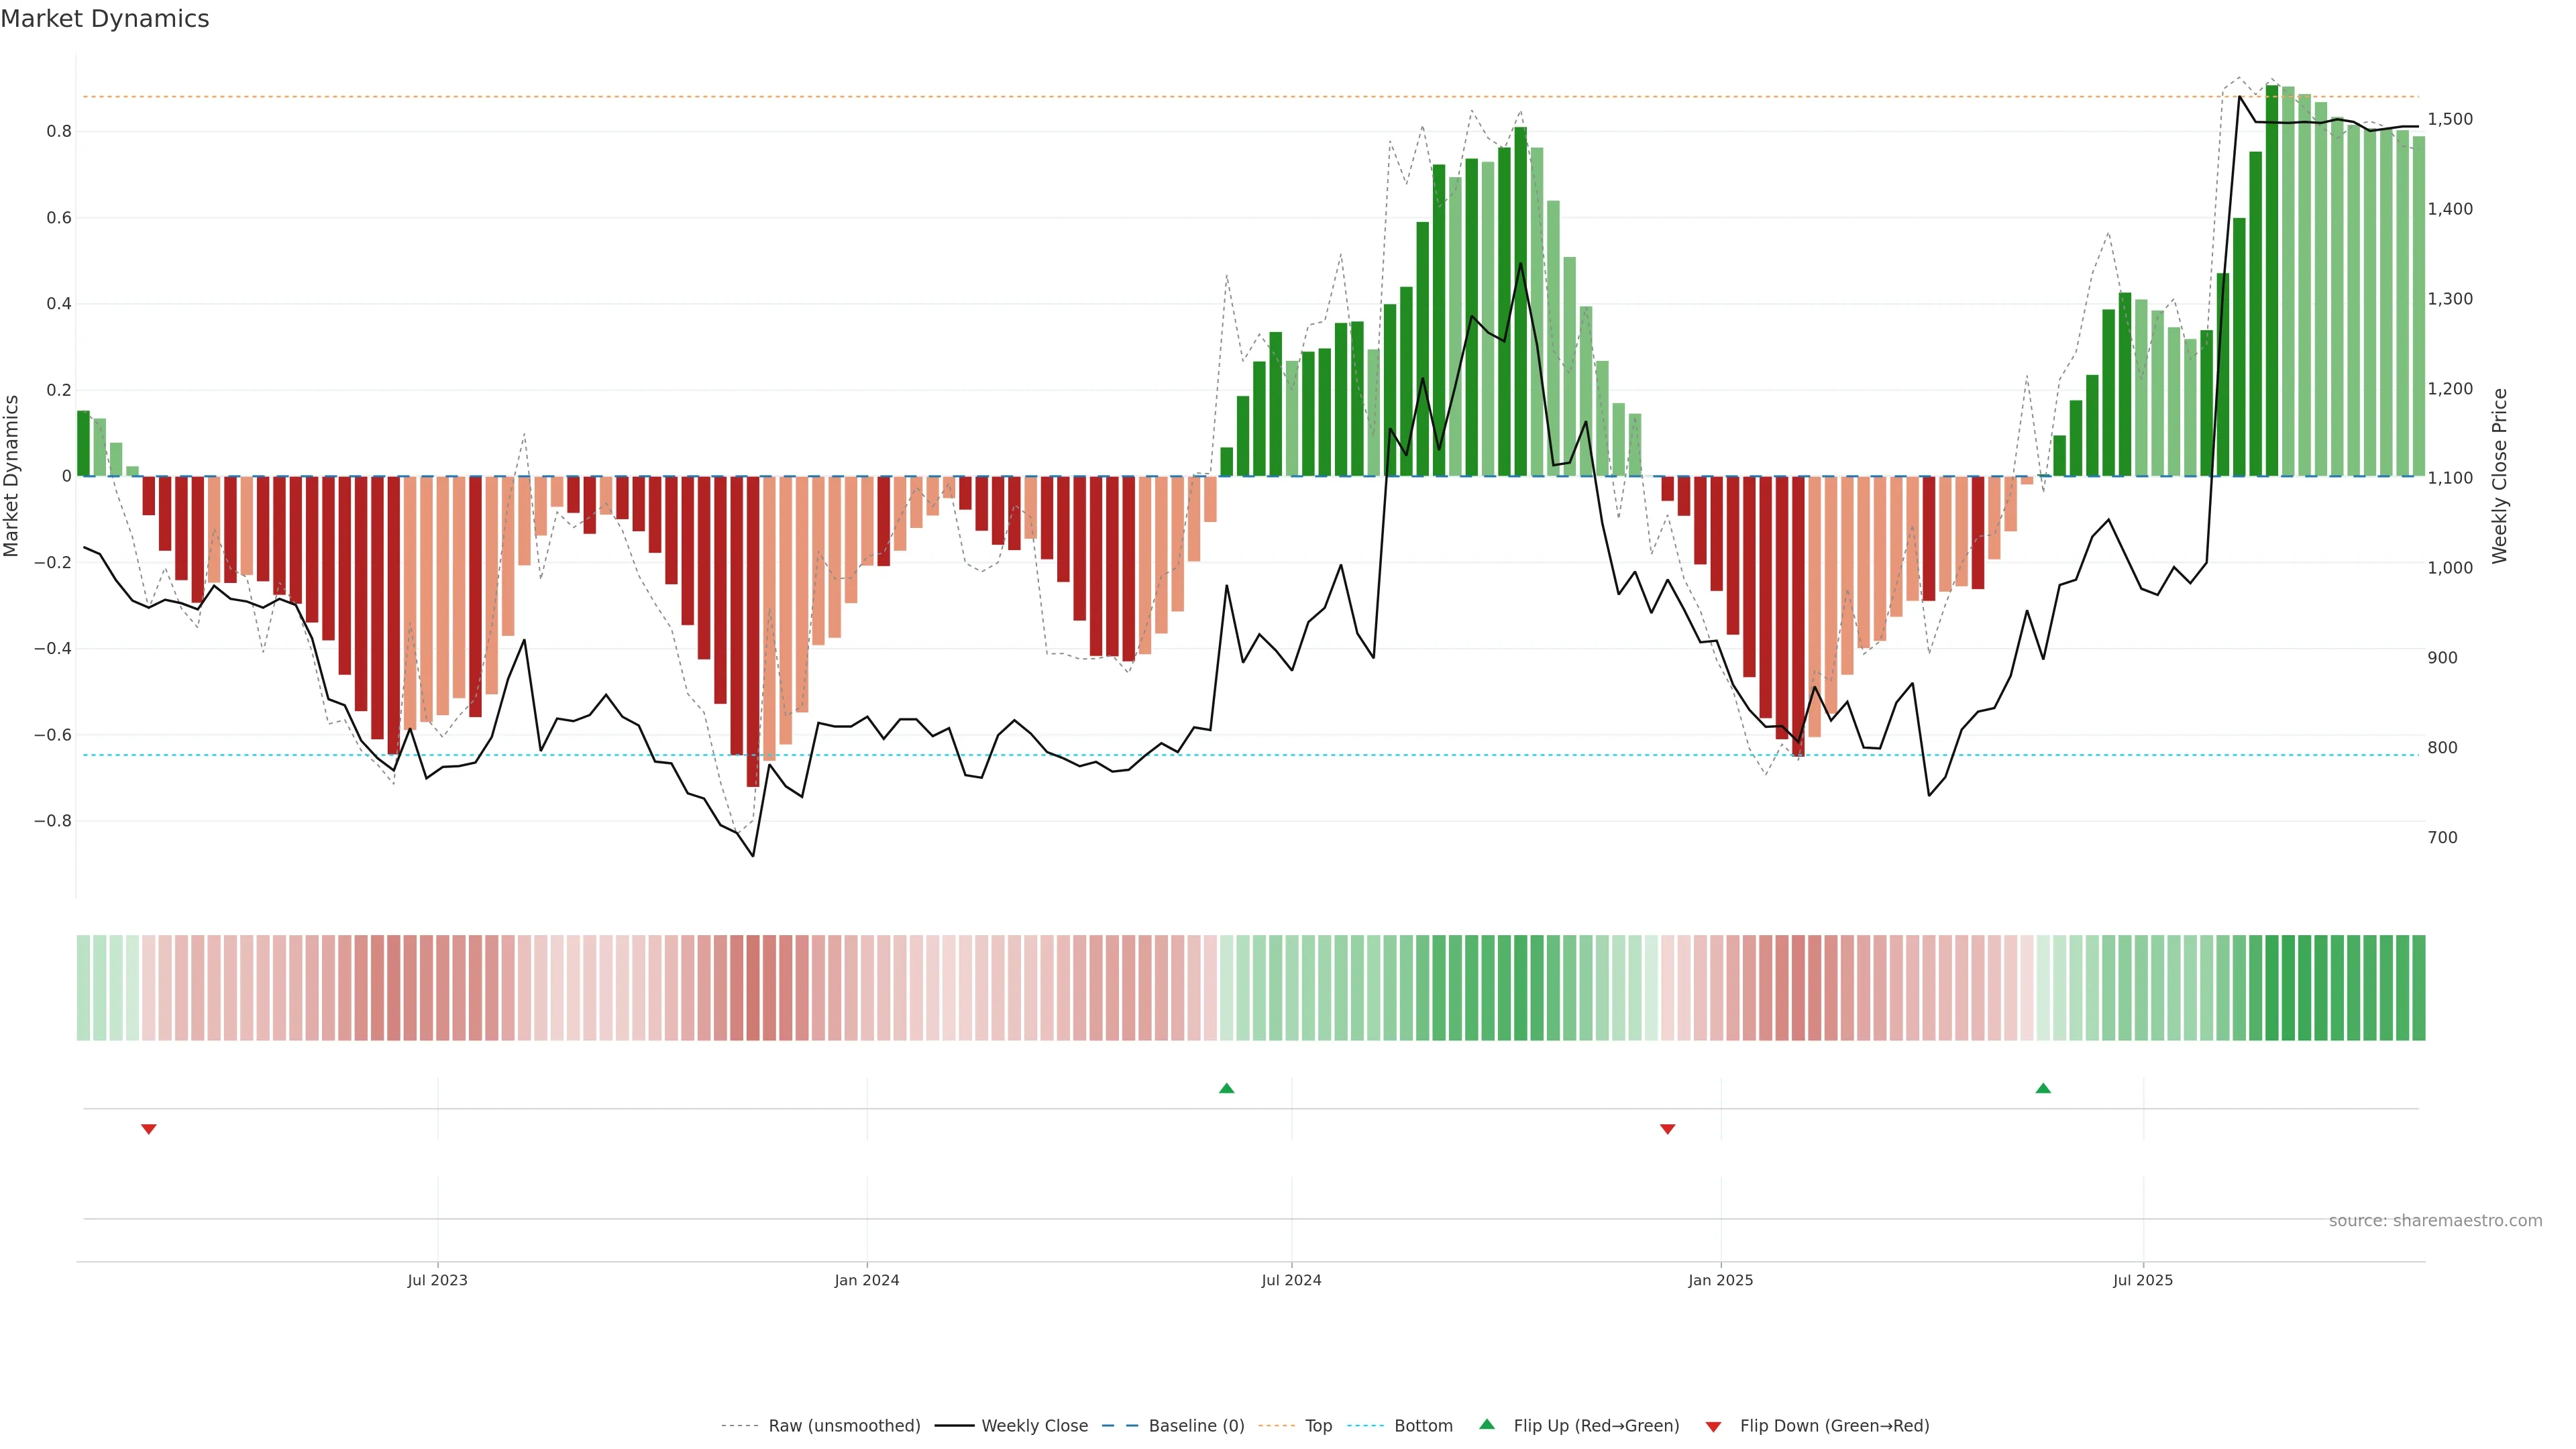This screenshot has width=2576, height=1449.
Task: Toggle the Top legend entry
Action: [x=1318, y=1426]
